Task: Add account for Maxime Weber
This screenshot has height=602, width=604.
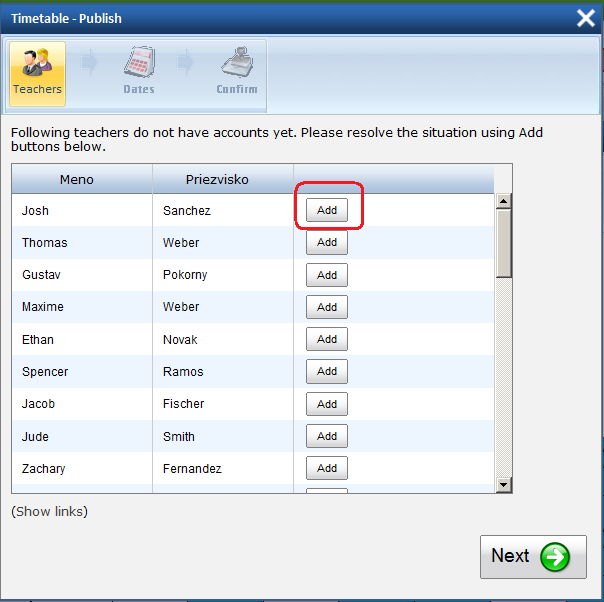Action: (327, 307)
